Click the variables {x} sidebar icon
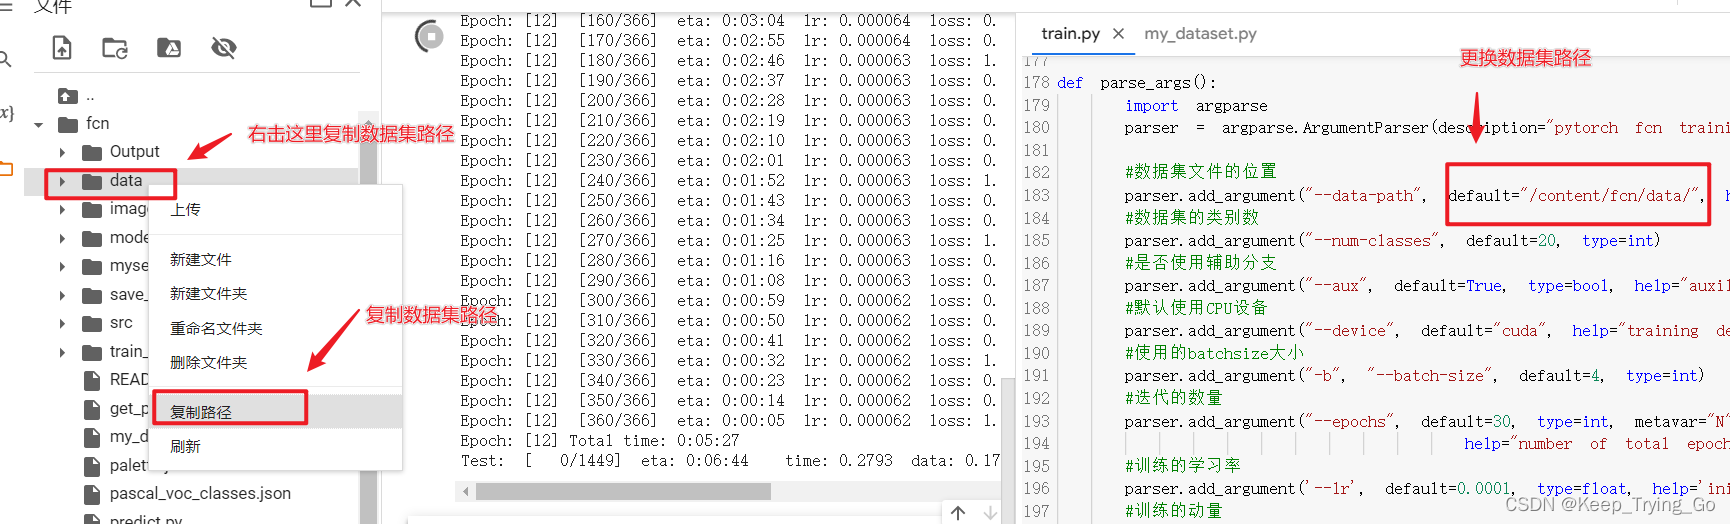The image size is (1730, 524). pyautogui.click(x=6, y=112)
